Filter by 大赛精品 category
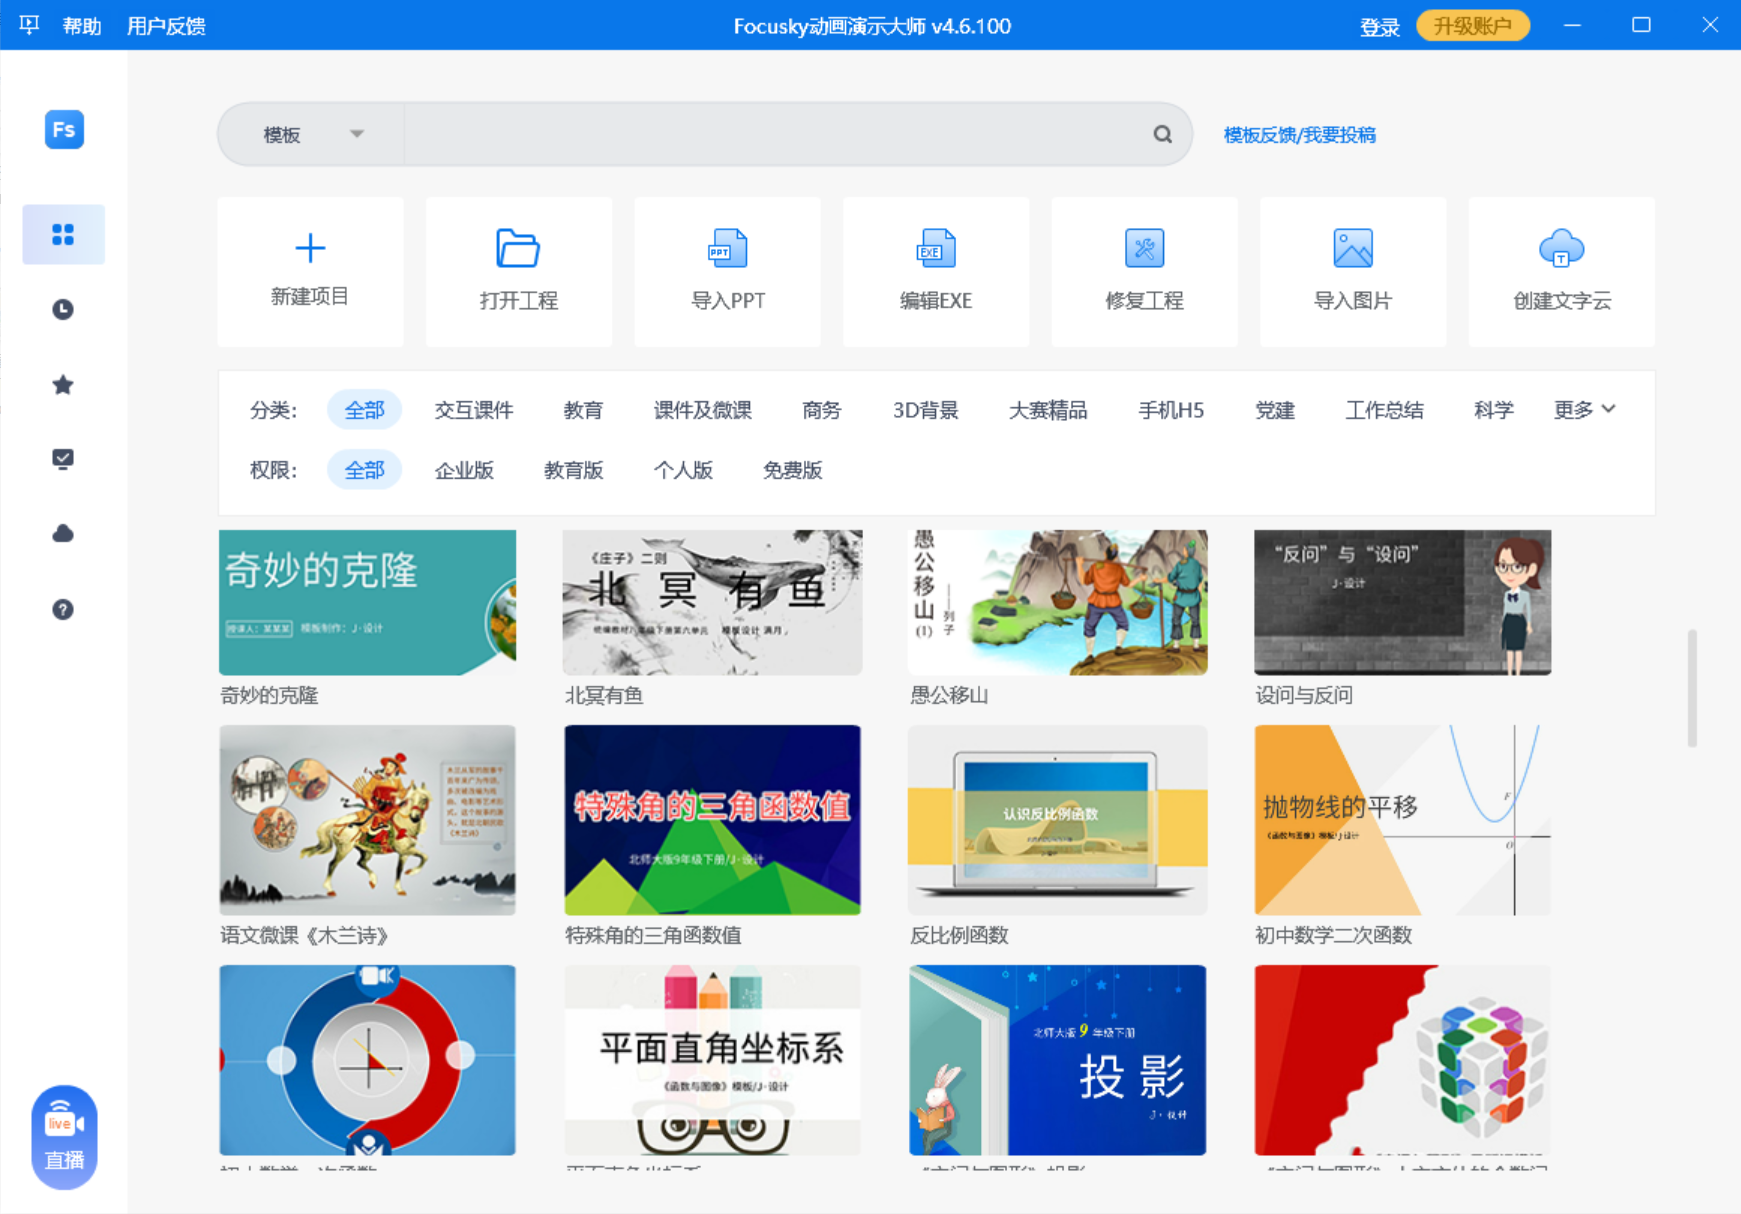 point(1047,410)
